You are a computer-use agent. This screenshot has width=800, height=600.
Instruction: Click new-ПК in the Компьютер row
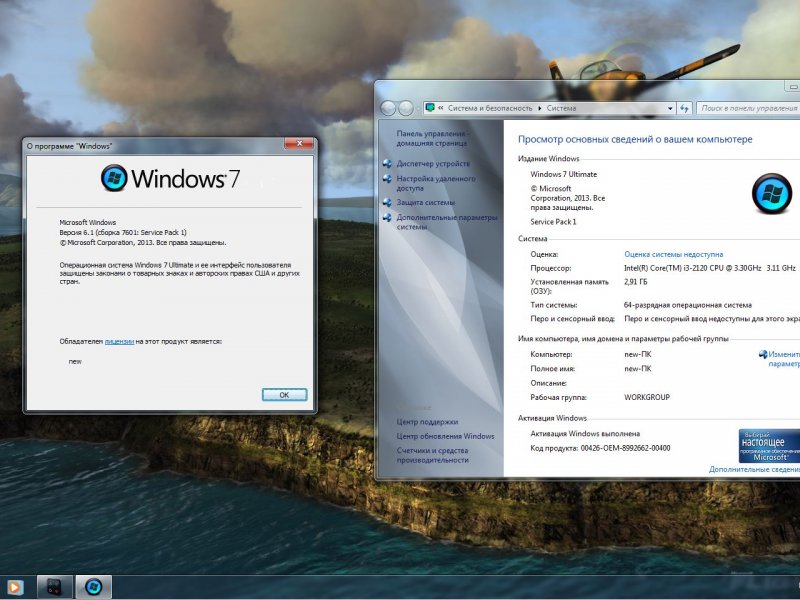[x=638, y=354]
